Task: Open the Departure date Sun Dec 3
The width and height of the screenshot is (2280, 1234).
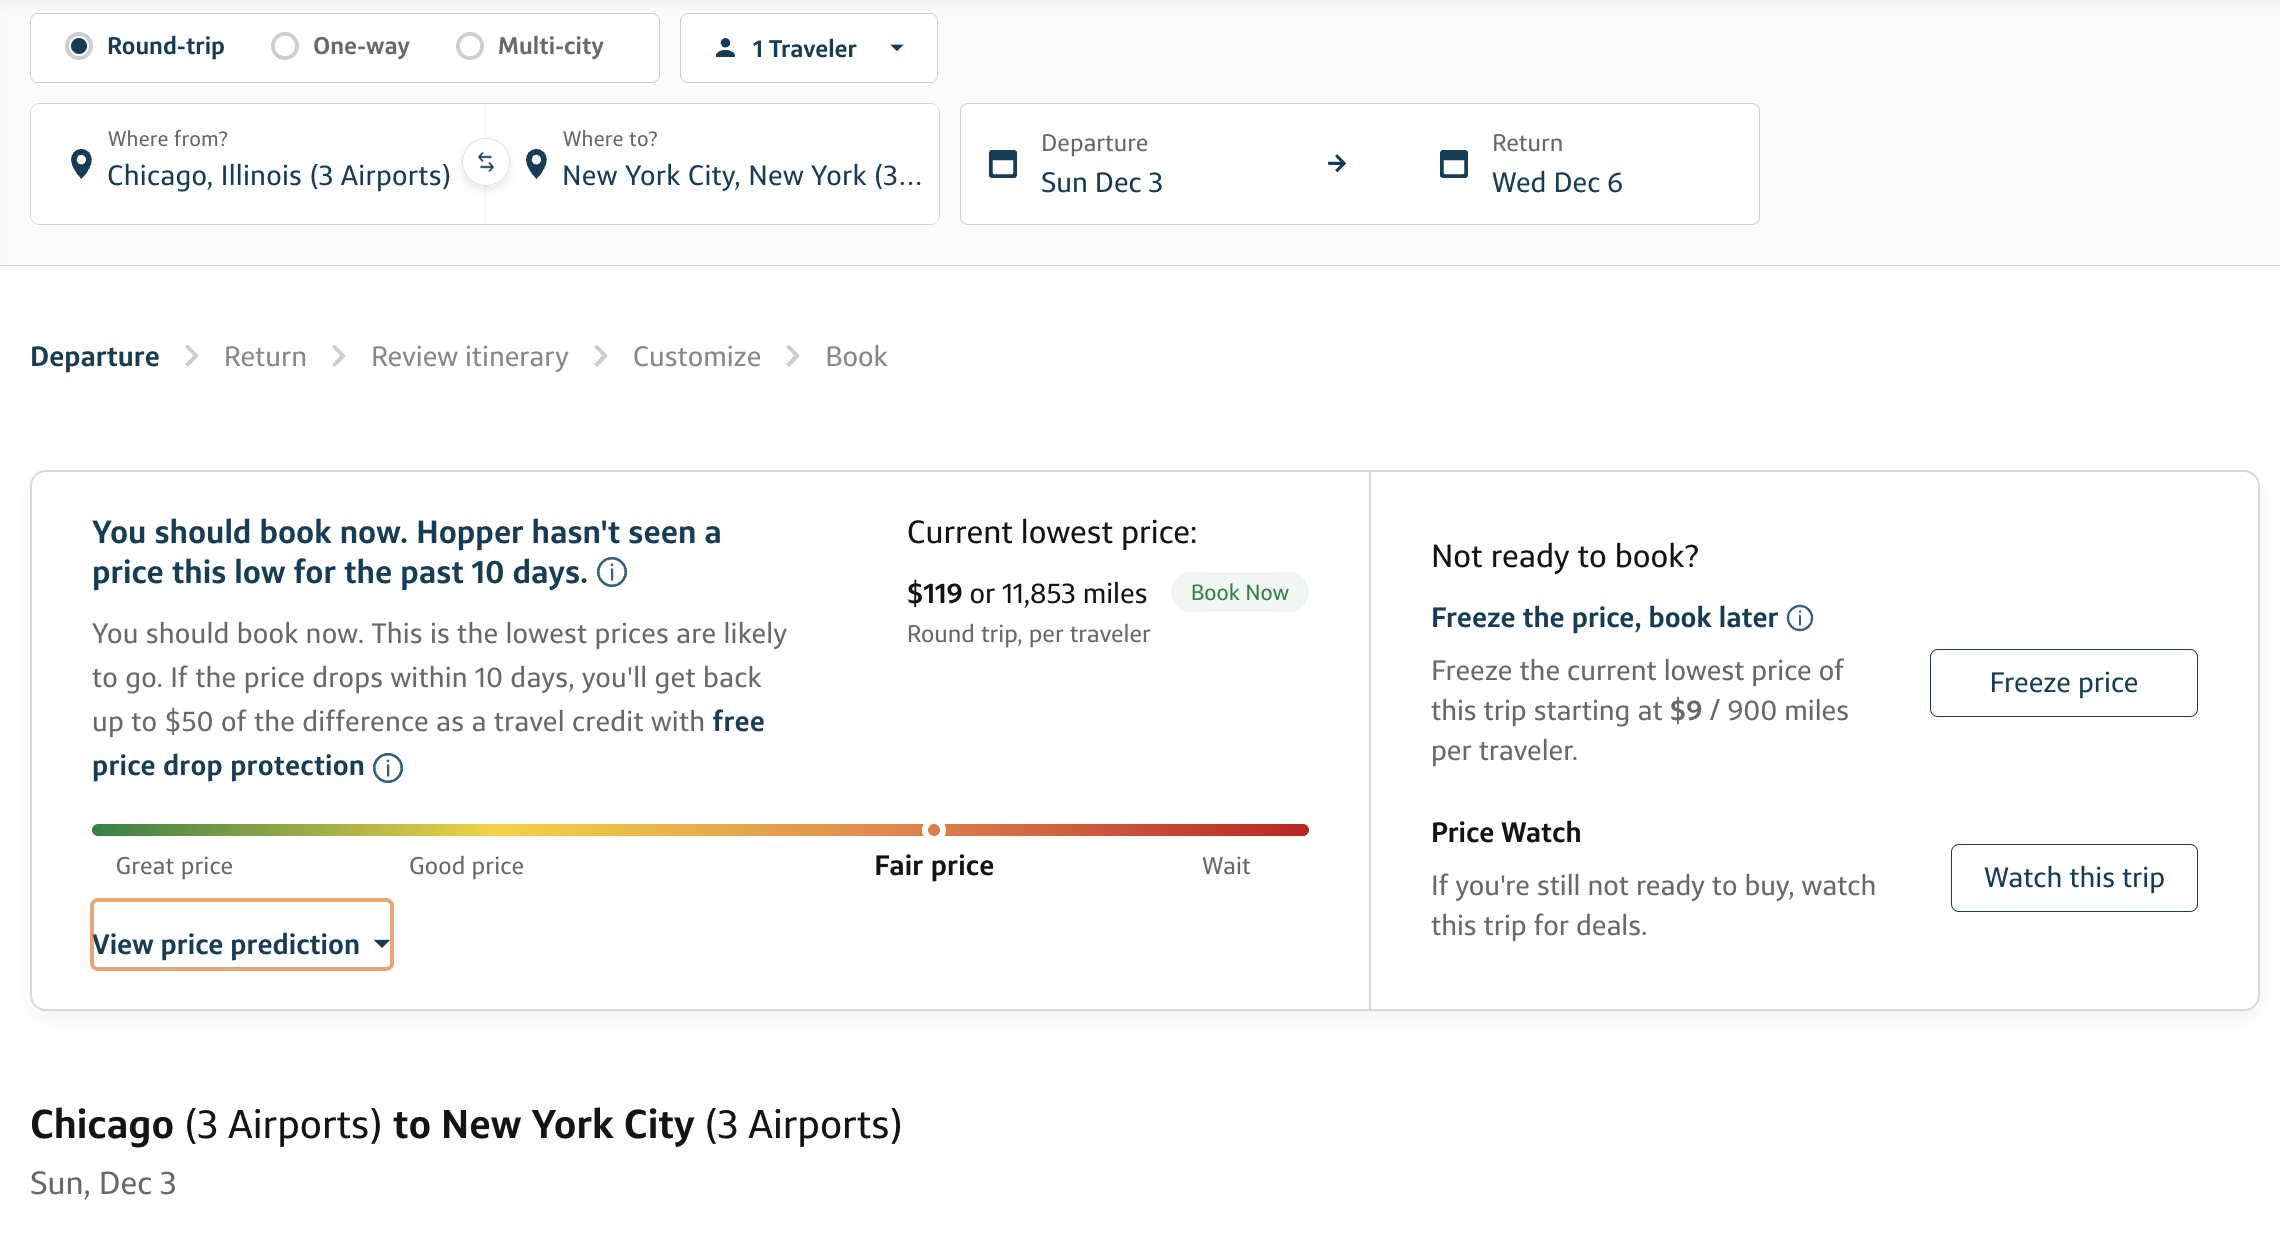Action: [1101, 164]
